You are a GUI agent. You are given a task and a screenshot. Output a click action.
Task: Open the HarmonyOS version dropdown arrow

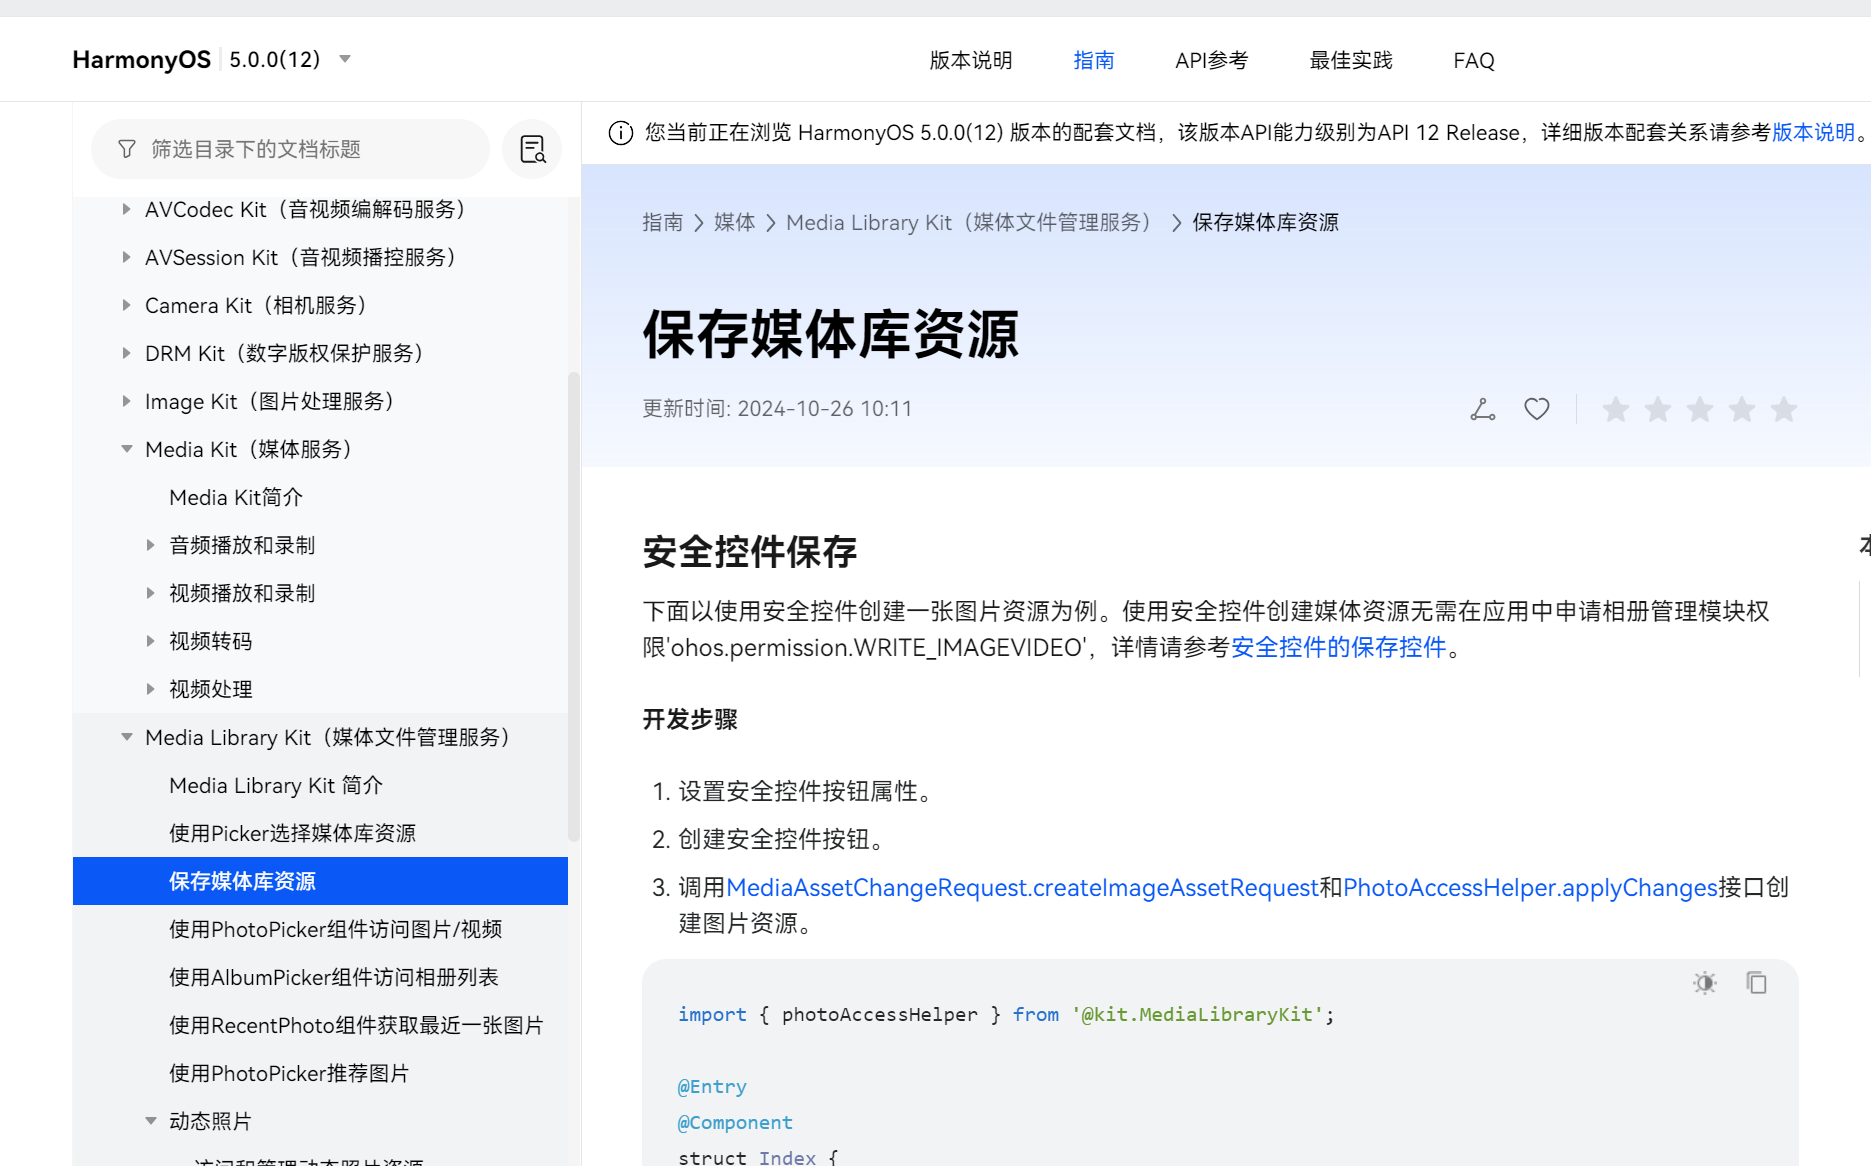345,59
